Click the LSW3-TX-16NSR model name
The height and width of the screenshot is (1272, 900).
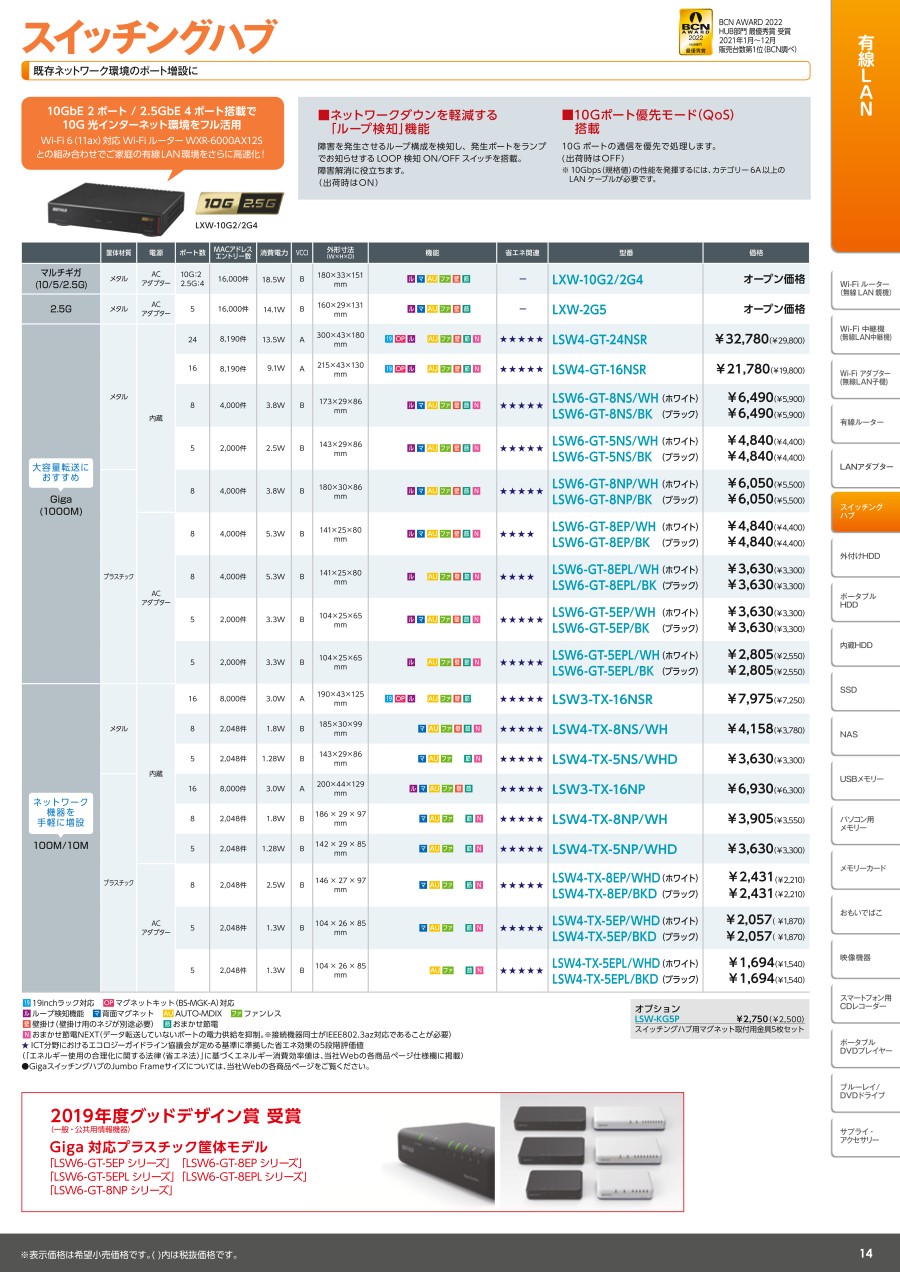602,700
